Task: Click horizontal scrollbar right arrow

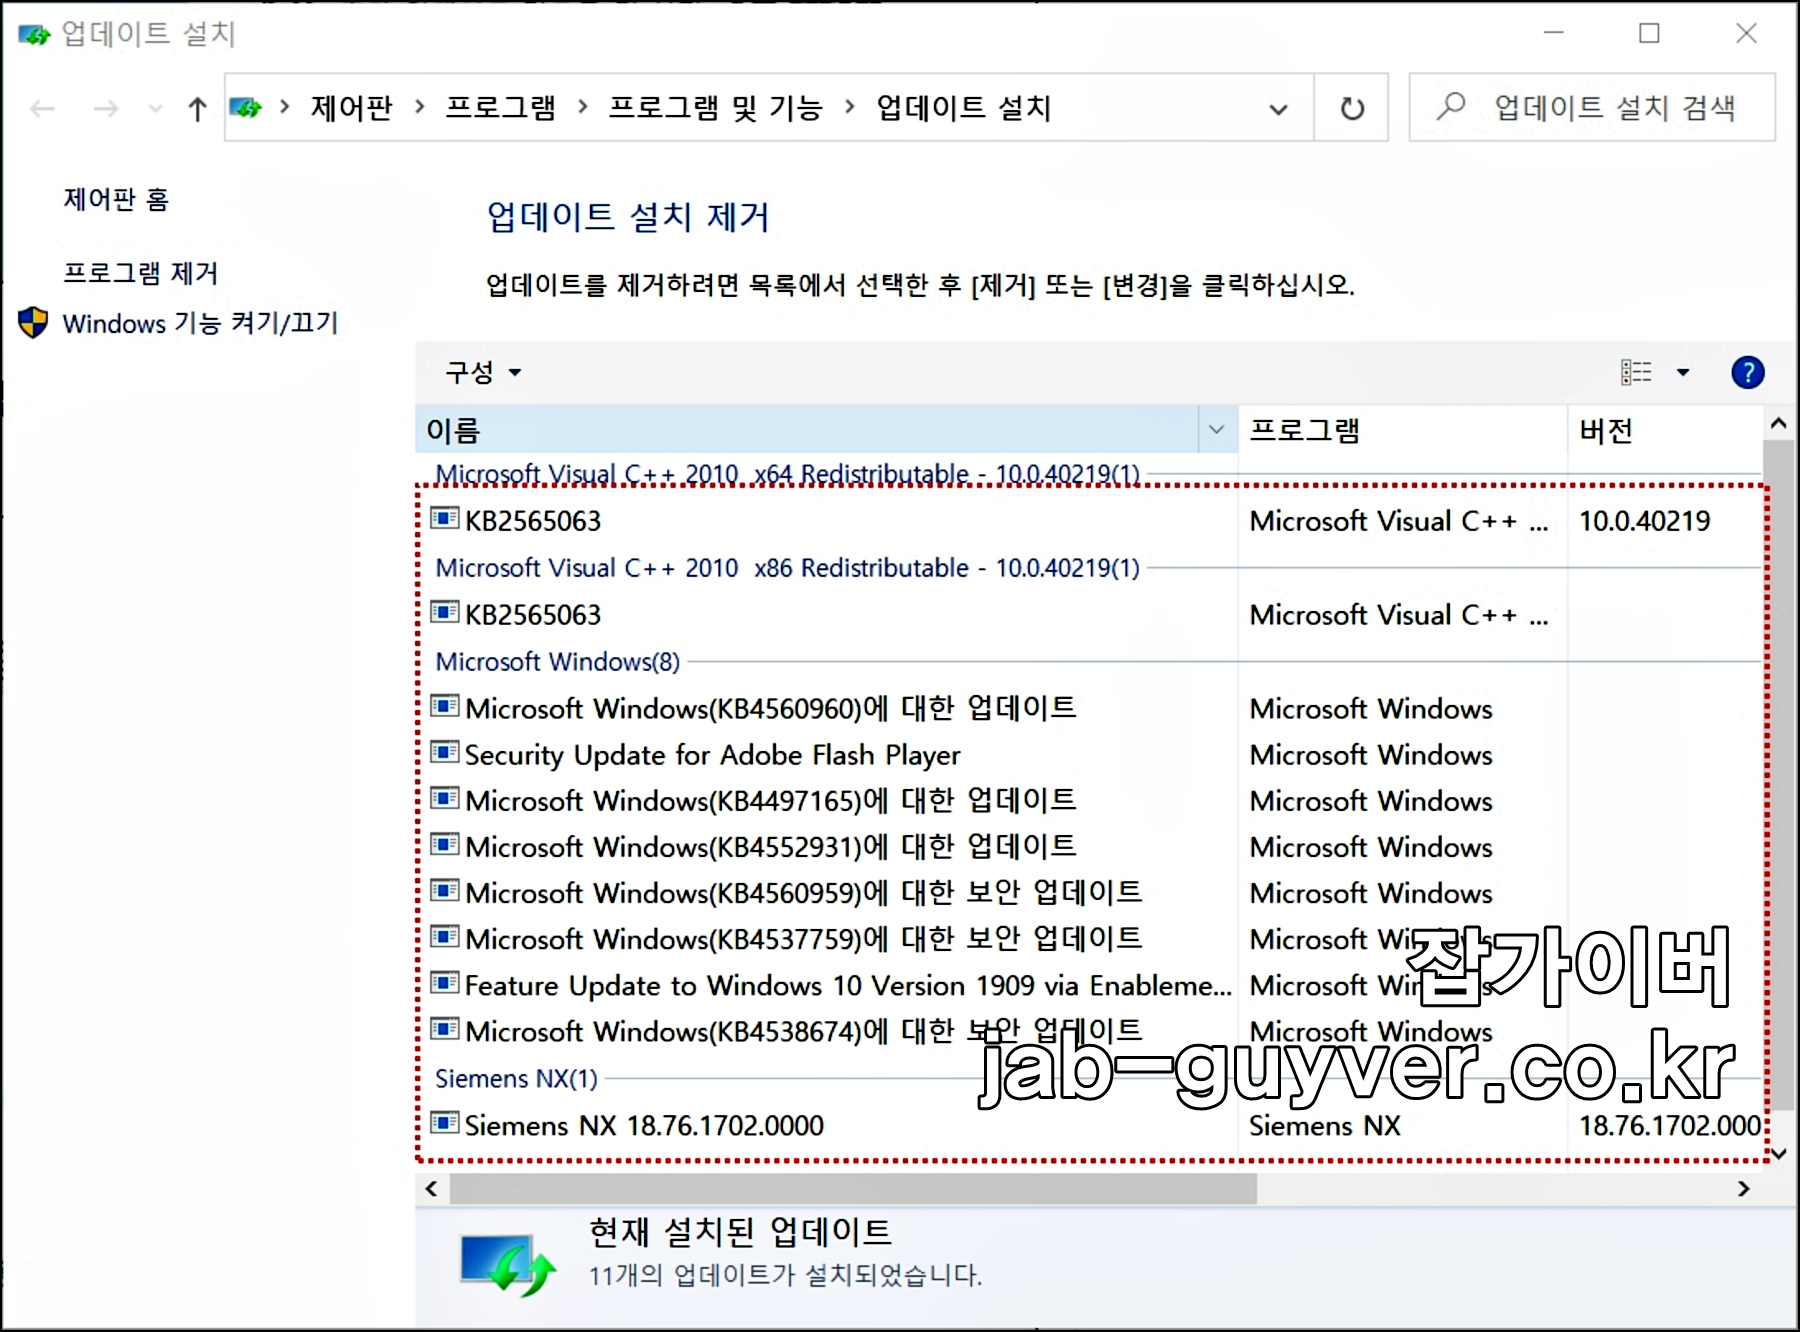Action: tap(1744, 1188)
